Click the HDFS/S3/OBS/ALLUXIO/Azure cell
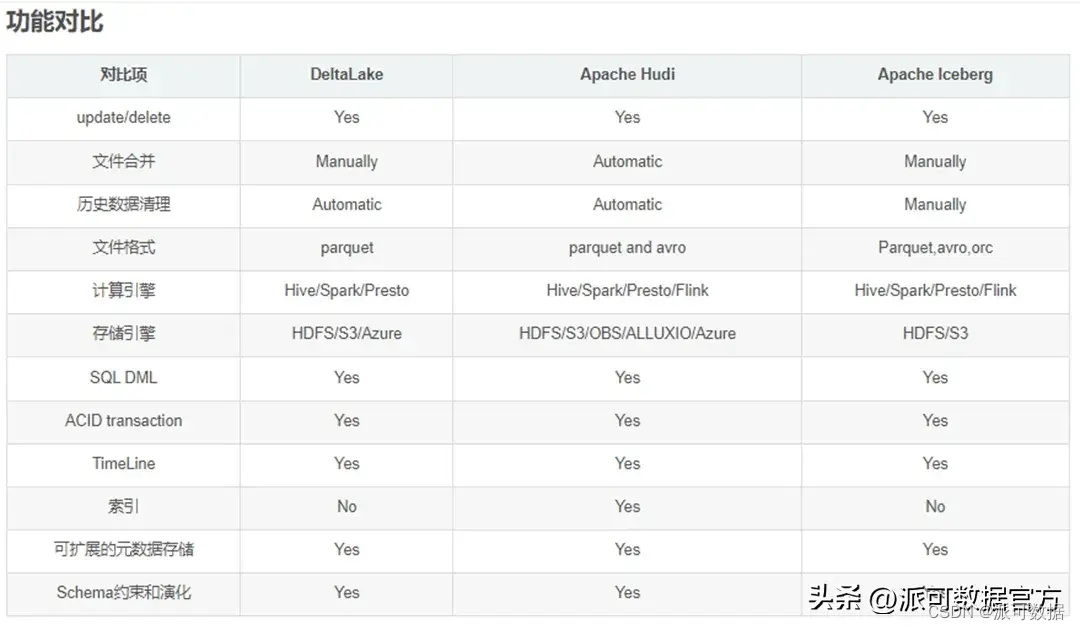The width and height of the screenshot is (1080, 630). (627, 334)
